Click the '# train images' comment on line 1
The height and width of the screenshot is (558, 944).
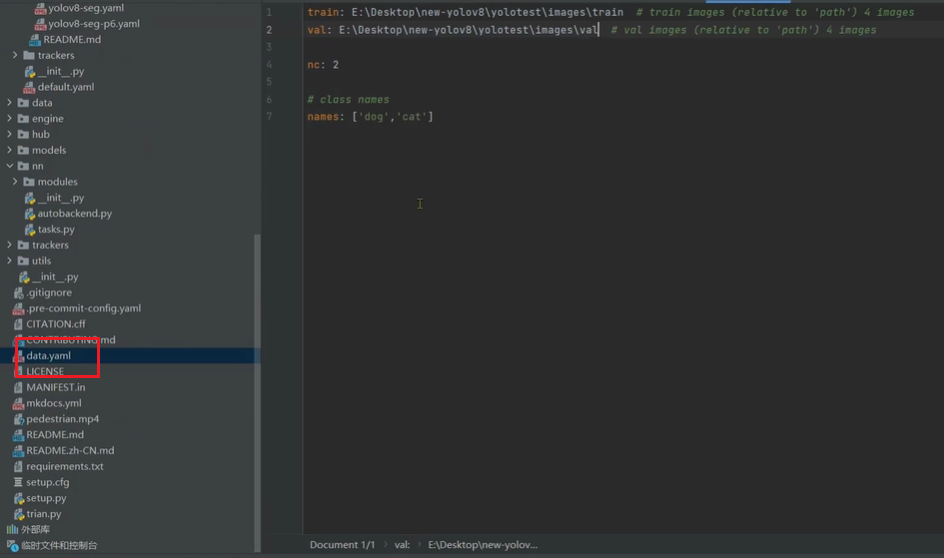point(775,12)
